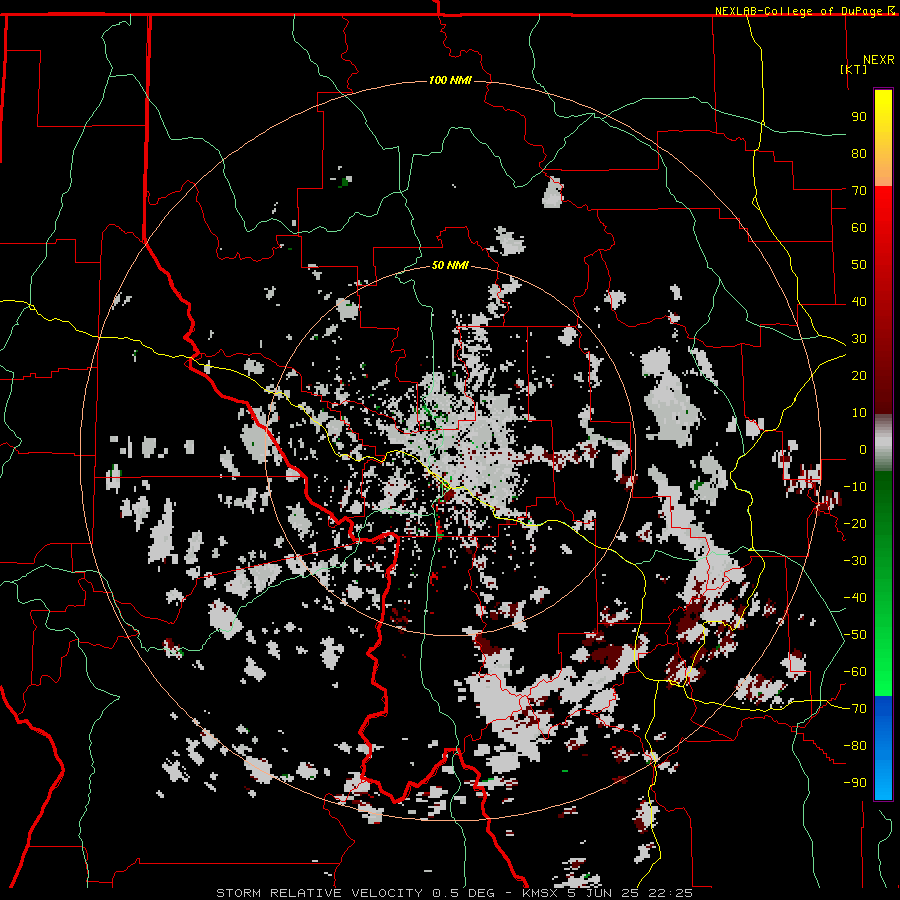Click the NEXR label above the color bar
Screen dimensions: 900x900
click(x=879, y=60)
